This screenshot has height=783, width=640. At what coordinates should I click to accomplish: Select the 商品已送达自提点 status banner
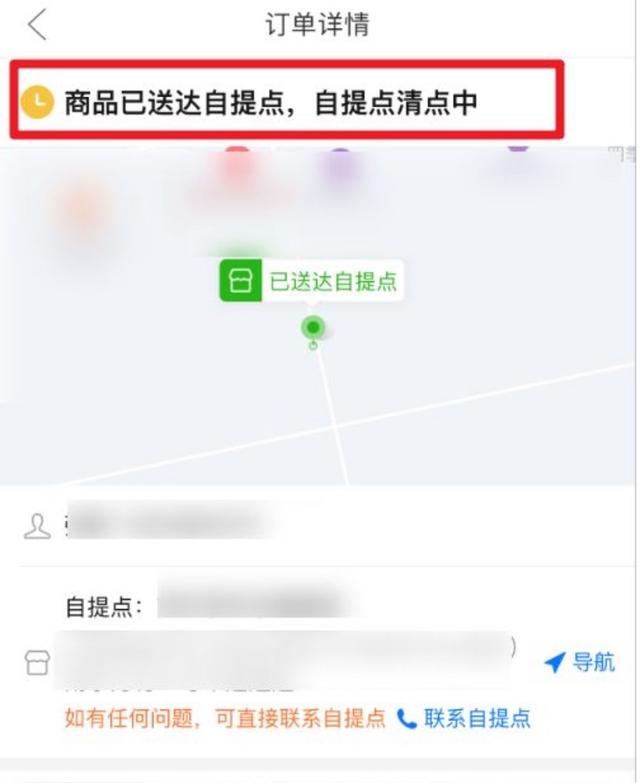(x=287, y=99)
